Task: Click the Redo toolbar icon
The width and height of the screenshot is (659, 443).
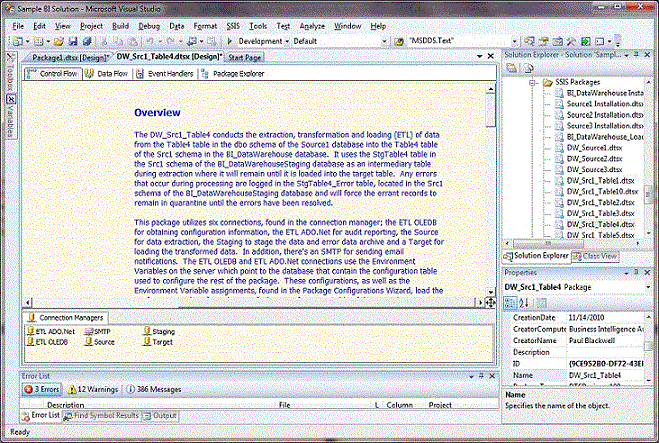Action: 170,41
